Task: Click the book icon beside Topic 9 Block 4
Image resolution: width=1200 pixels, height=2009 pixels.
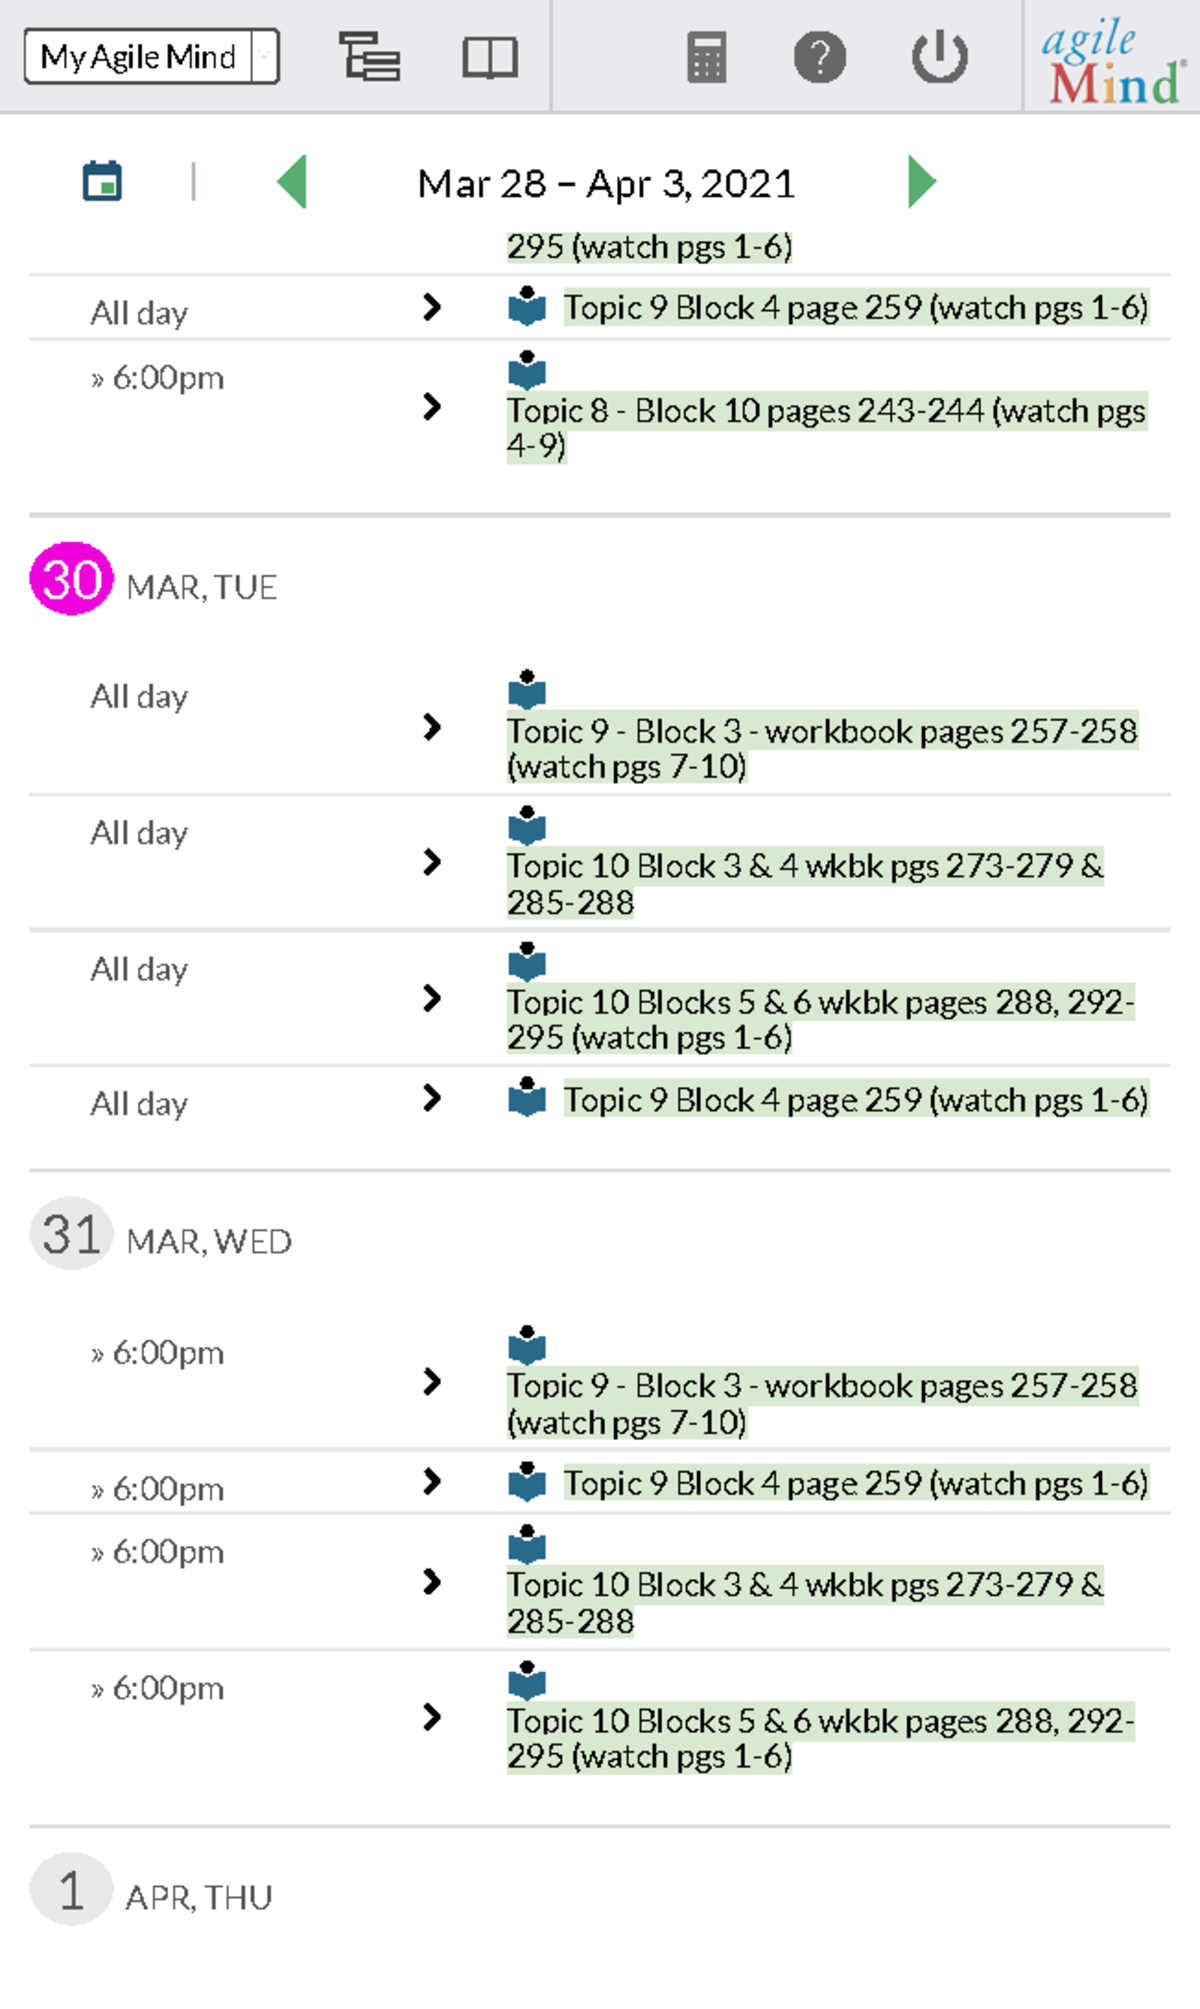Action: [x=527, y=307]
